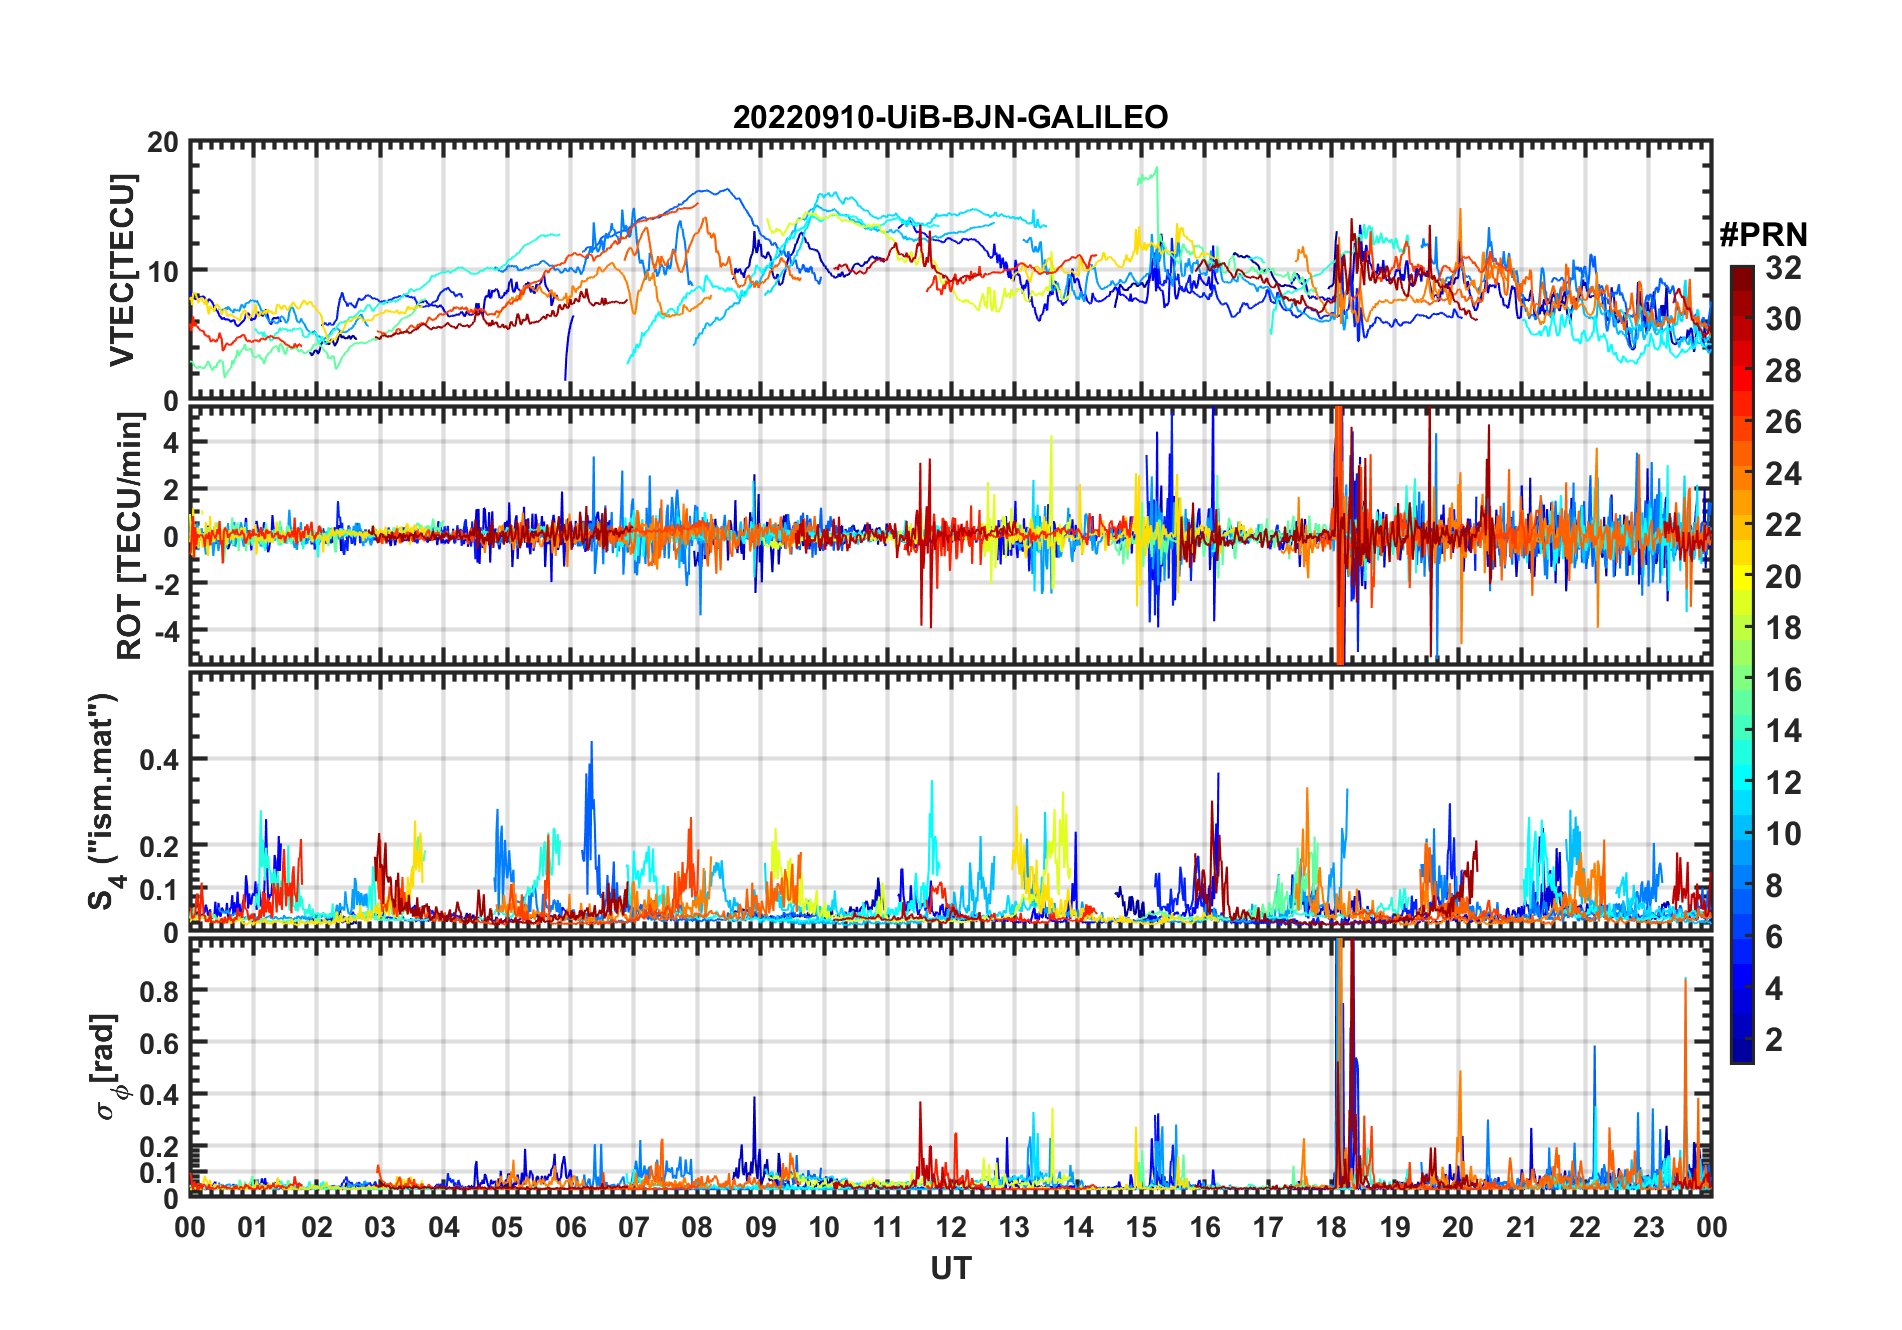1902x1330 pixels.
Task: Click the 30 tick label on the colorbar
Action: pos(1784,319)
